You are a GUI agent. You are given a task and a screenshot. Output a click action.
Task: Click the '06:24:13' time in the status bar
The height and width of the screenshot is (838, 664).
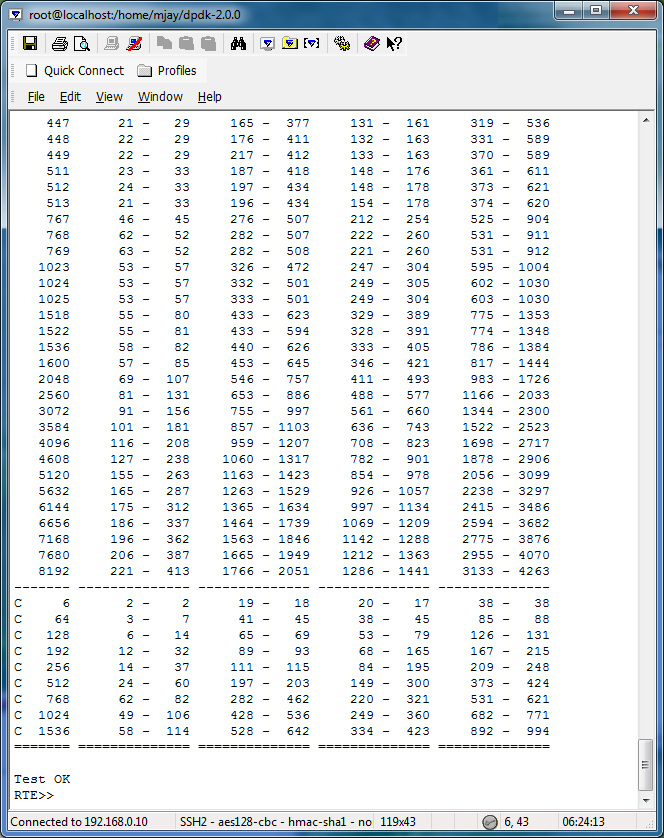[583, 822]
